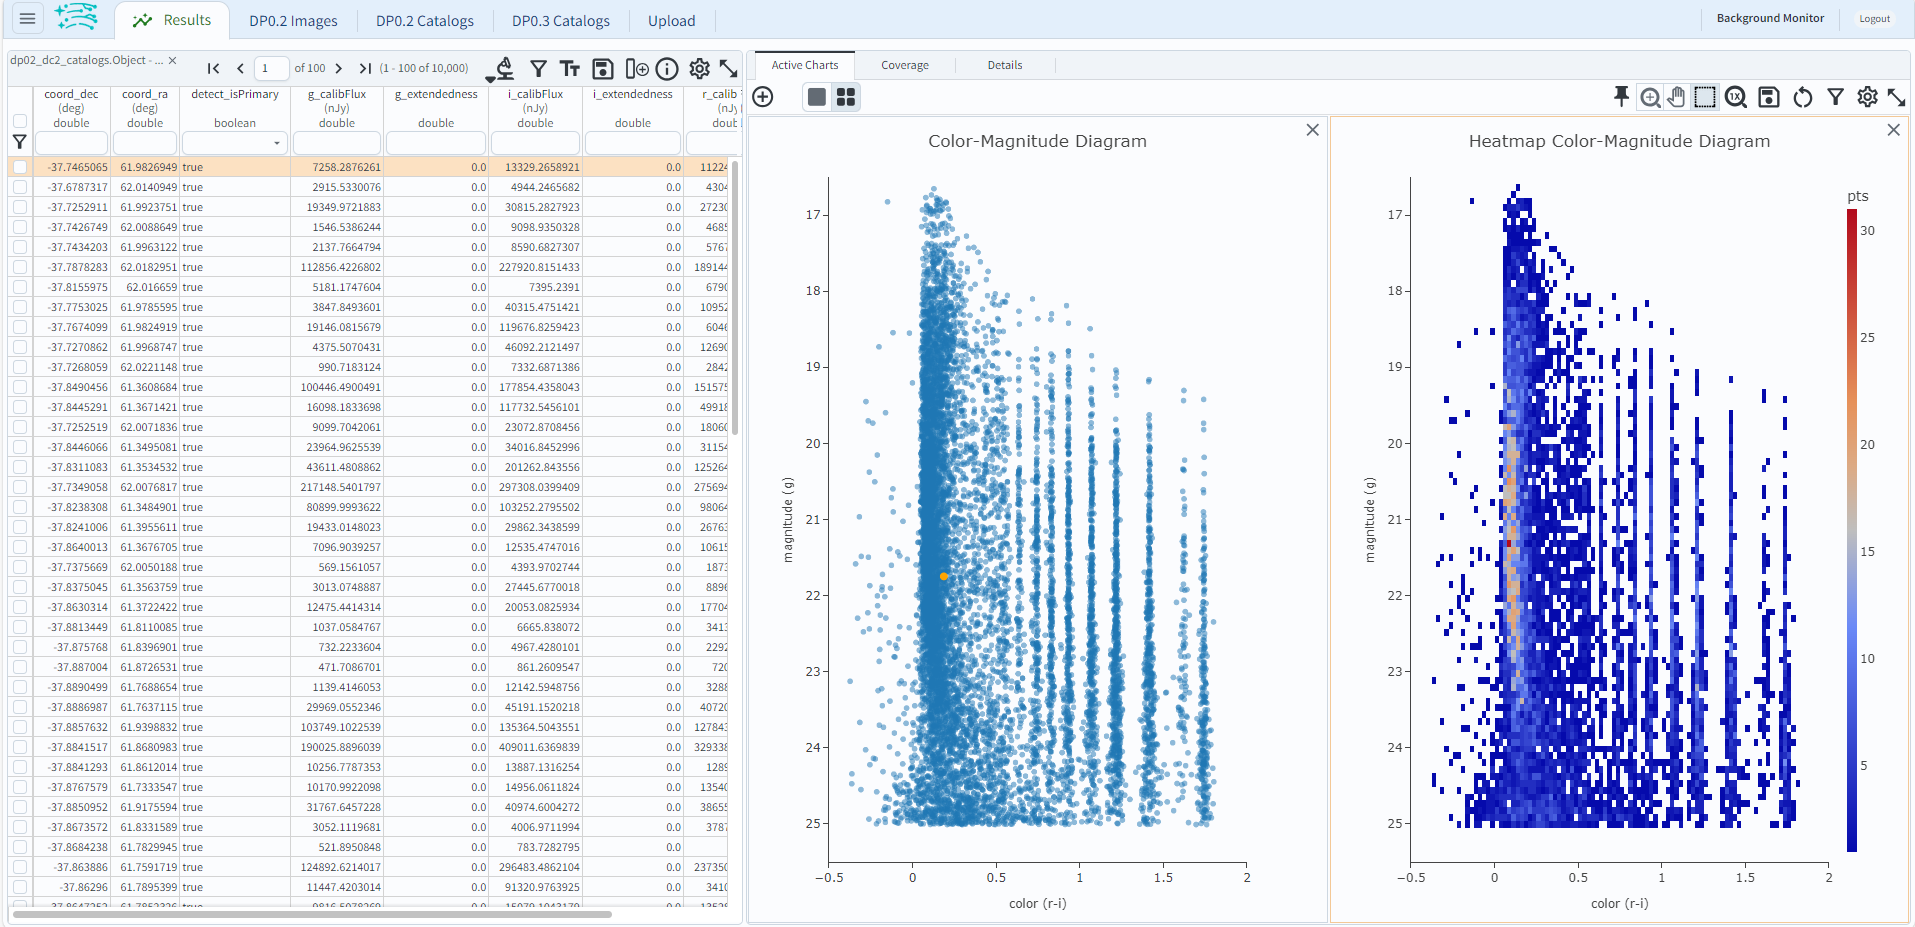1915x927 pixels.
Task: Select the chart zoom magnifier tool
Action: click(x=1649, y=97)
